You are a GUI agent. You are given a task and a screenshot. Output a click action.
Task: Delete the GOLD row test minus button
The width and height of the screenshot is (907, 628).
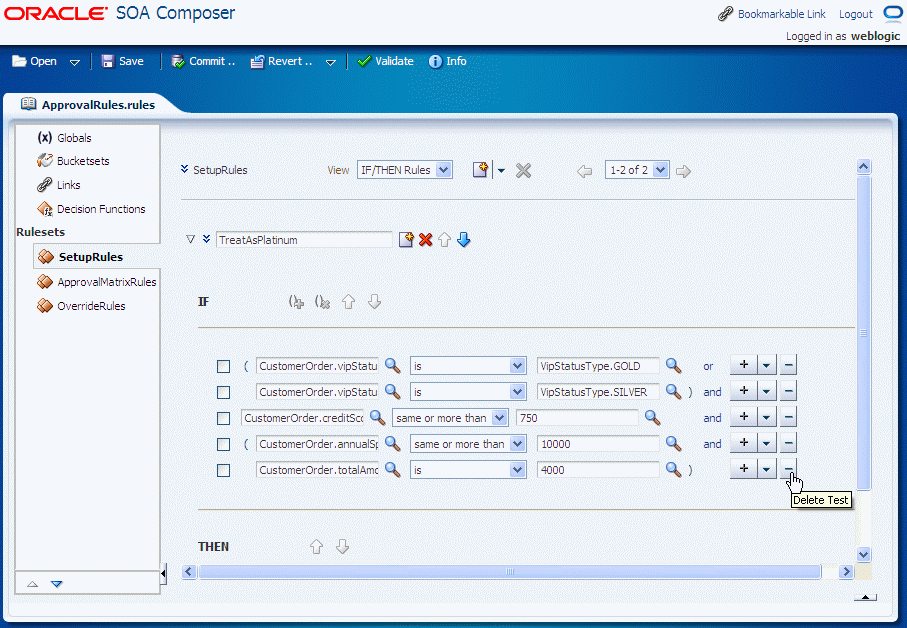click(788, 365)
